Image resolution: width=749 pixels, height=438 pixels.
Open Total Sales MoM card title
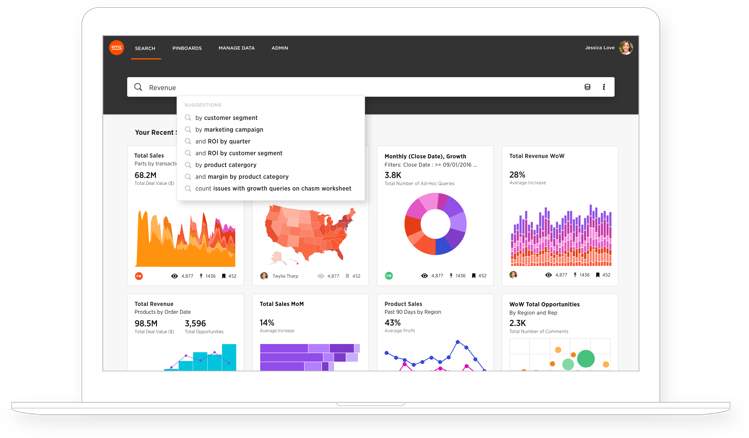(x=282, y=304)
